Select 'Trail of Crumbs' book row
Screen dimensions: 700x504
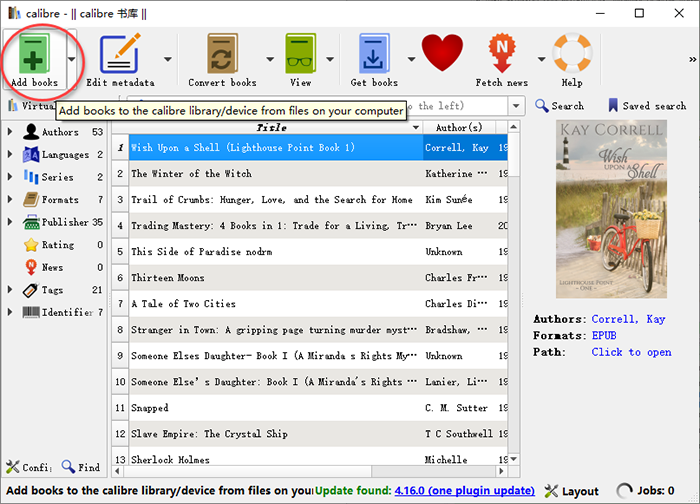[x=309, y=200]
